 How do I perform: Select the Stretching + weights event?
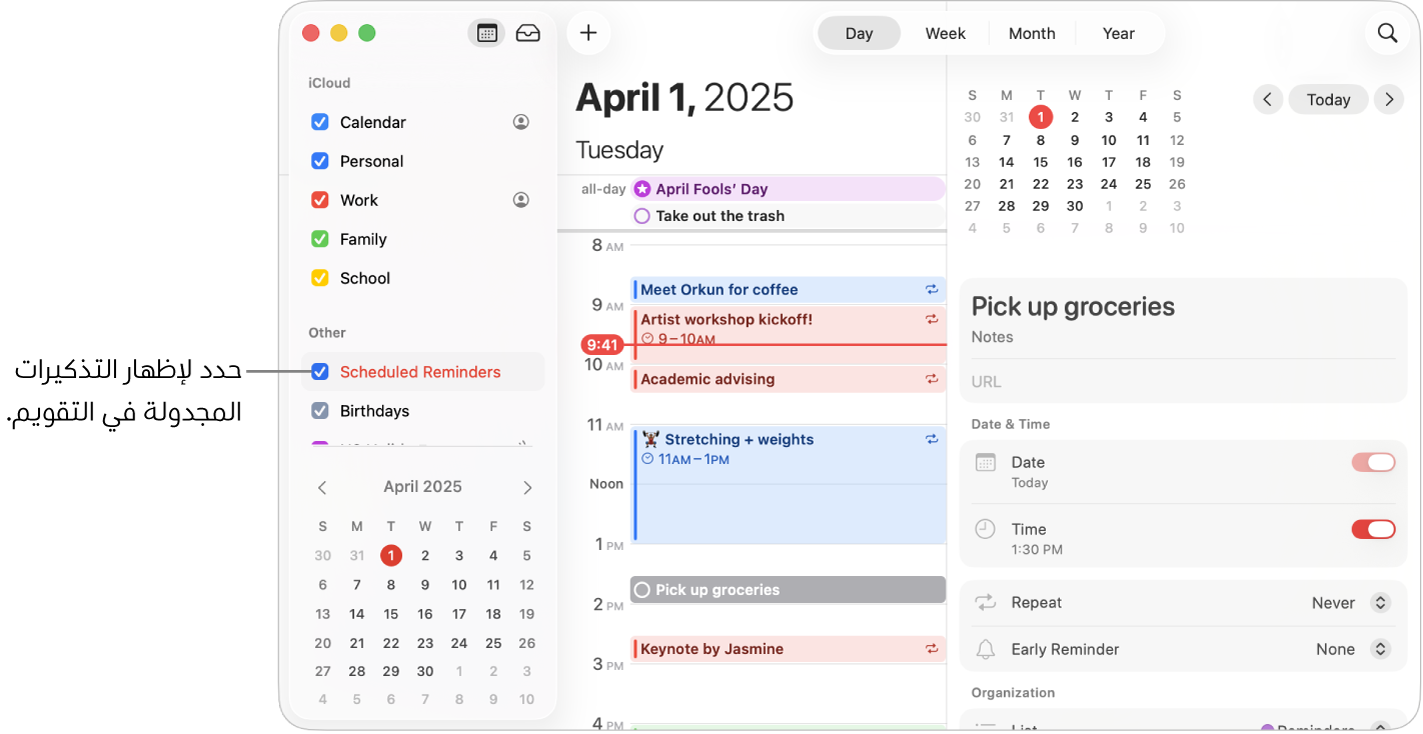pos(789,485)
